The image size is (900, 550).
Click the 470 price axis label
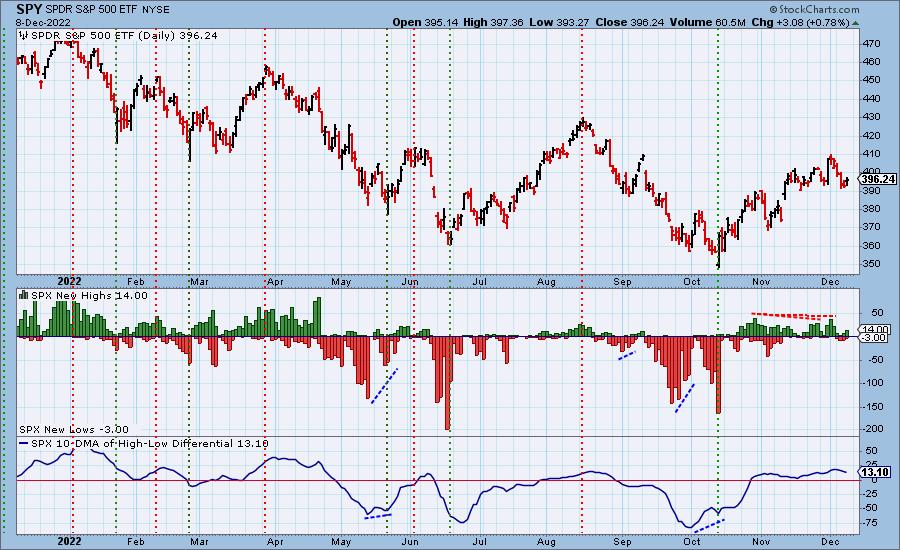pos(871,44)
